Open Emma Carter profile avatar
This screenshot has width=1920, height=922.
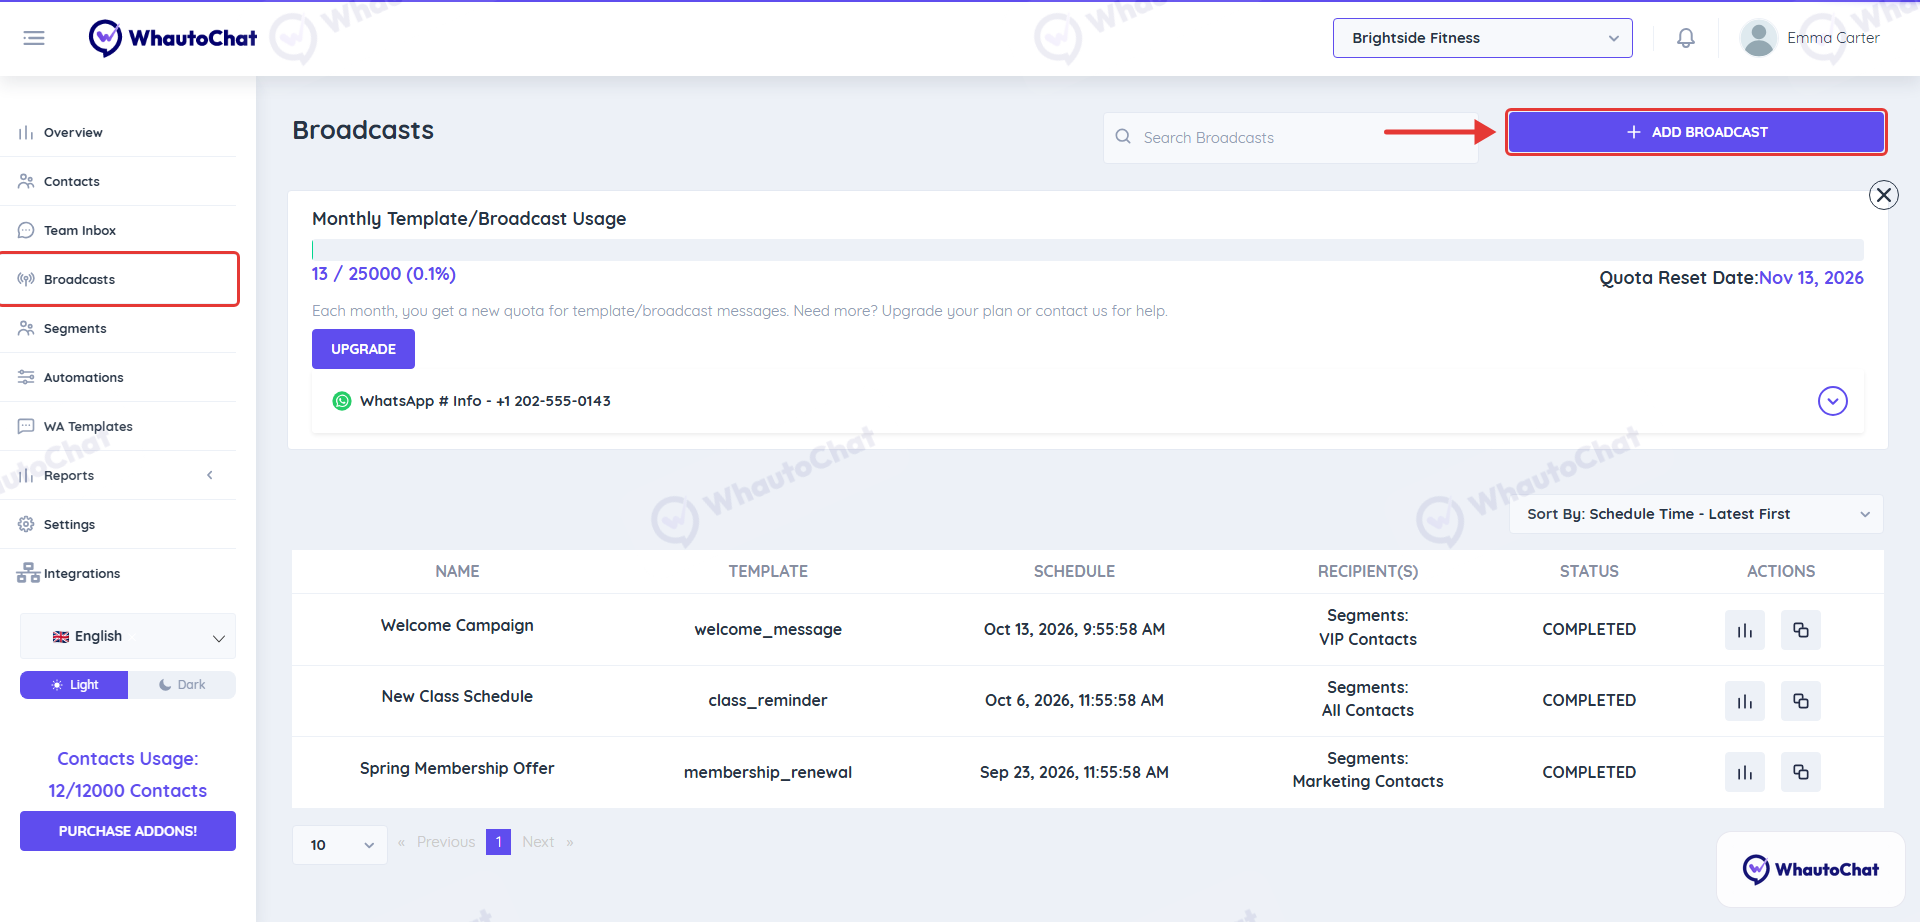1758,38
